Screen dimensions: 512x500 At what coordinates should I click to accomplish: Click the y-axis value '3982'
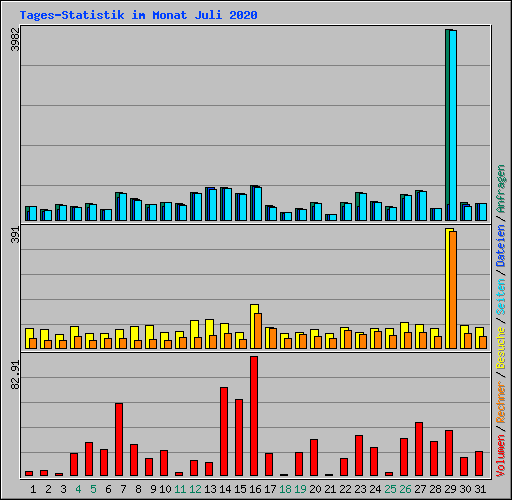tap(15, 39)
